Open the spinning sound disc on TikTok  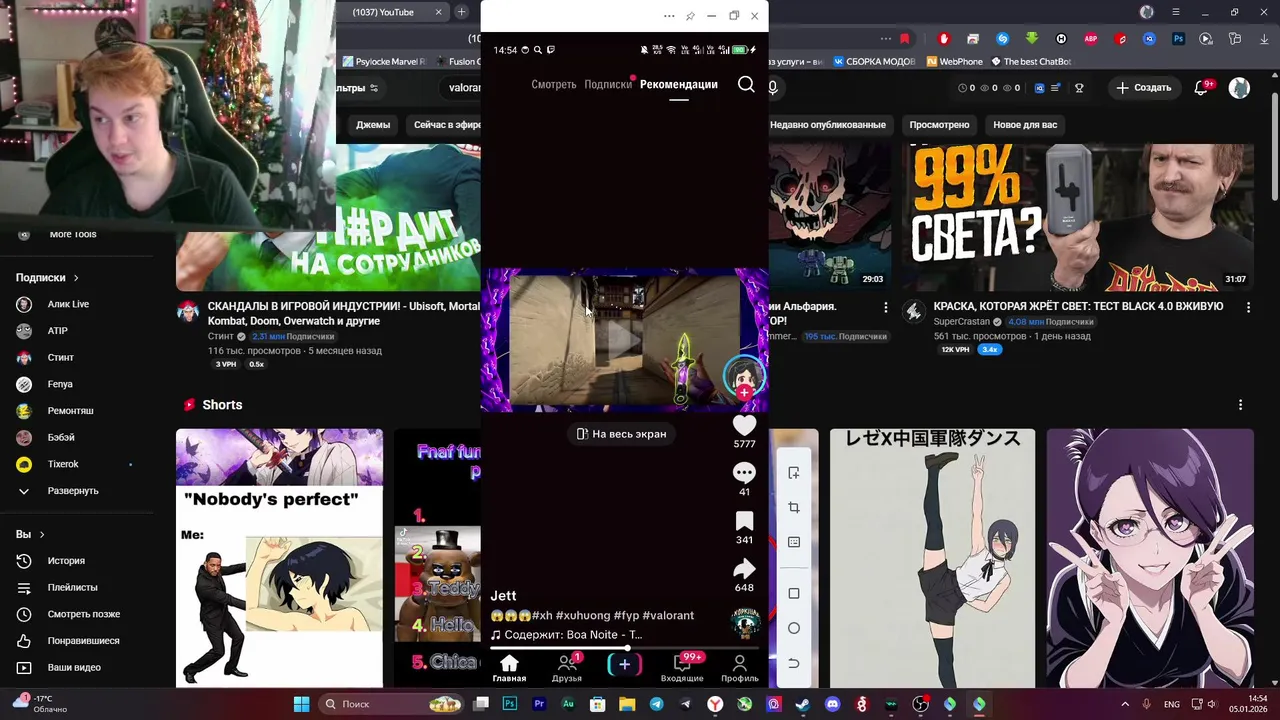[x=745, y=623]
